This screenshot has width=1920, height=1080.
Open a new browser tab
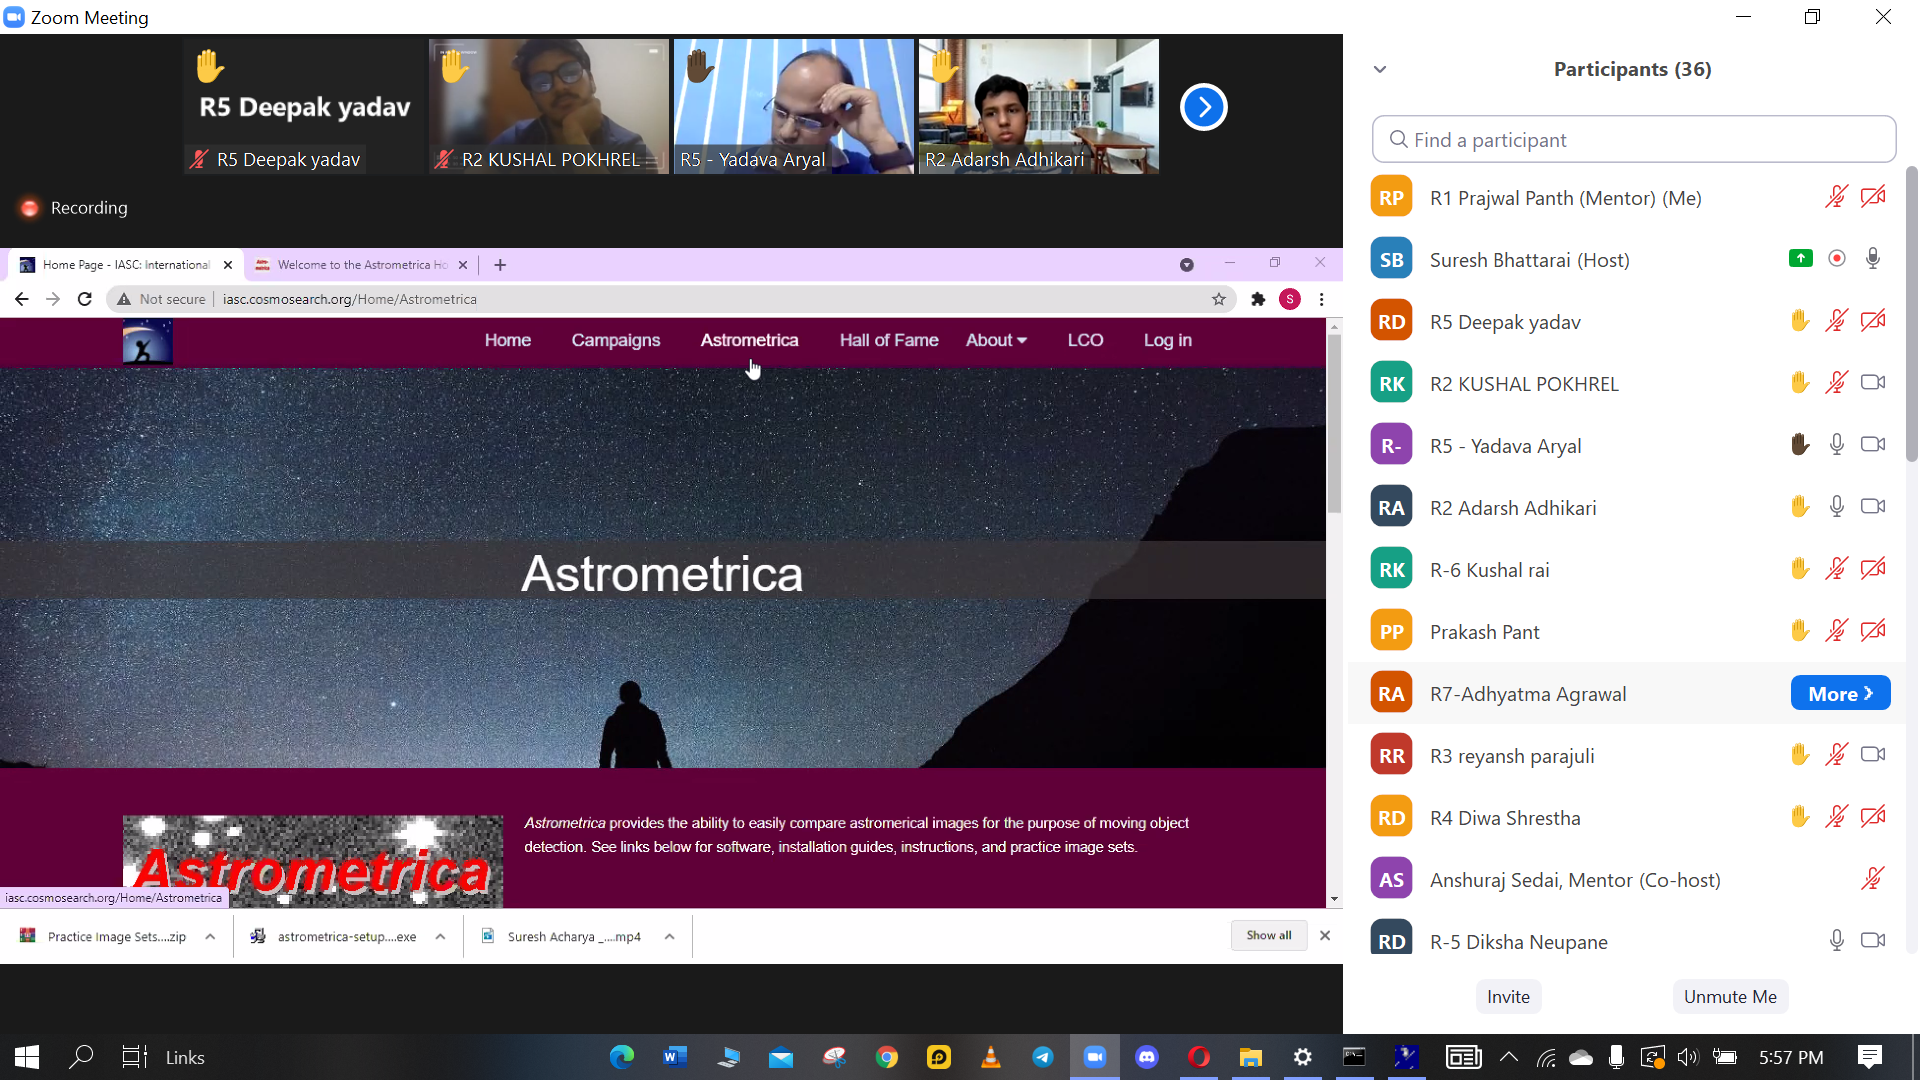(x=500, y=265)
